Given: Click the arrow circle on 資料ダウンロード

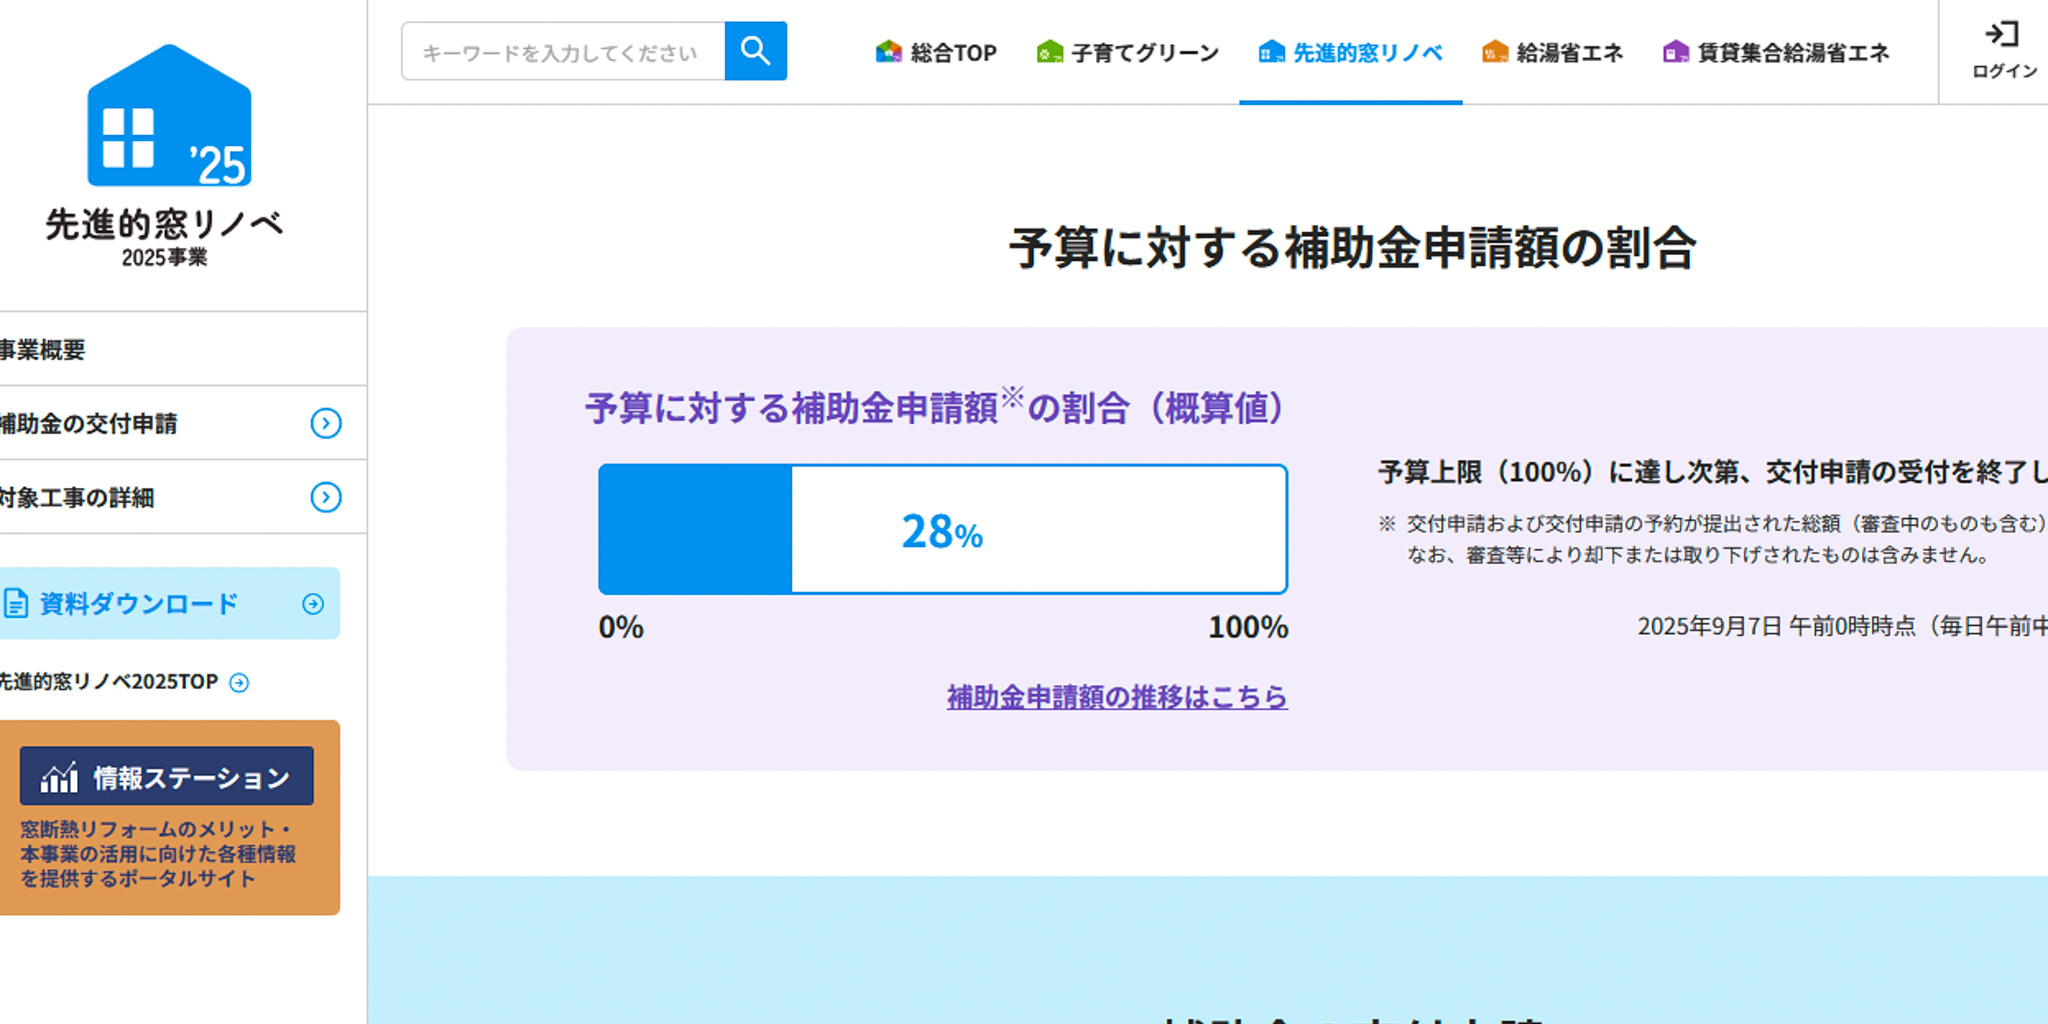Looking at the screenshot, I should point(313,604).
